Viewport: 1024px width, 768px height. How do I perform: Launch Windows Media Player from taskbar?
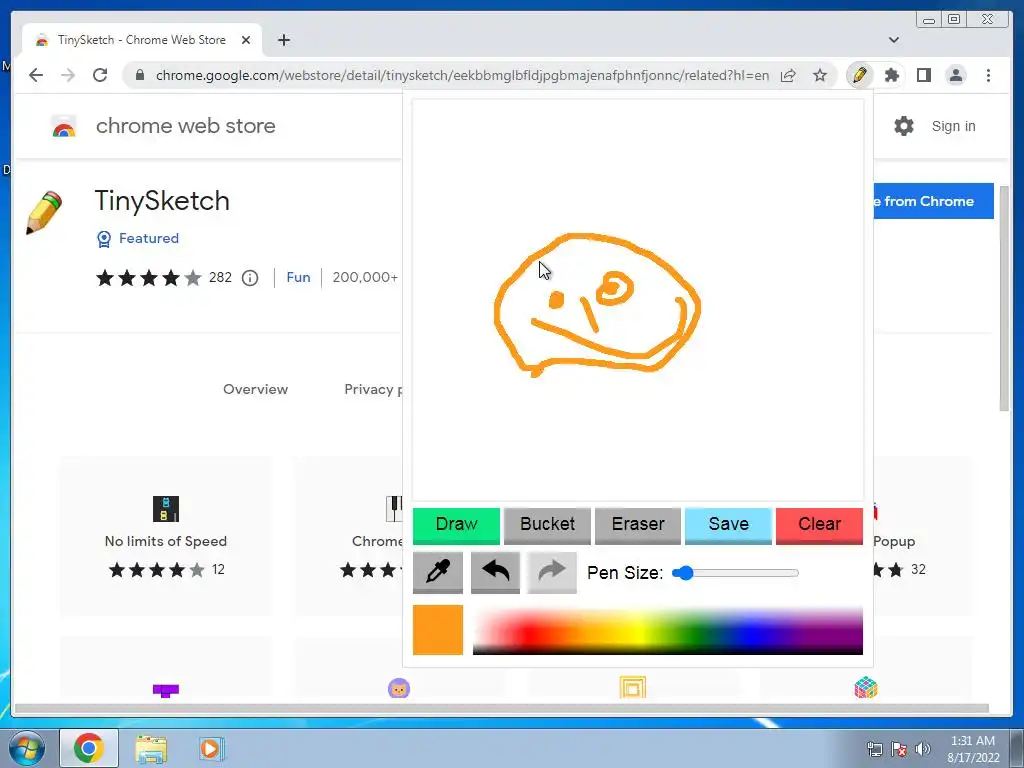[x=210, y=748]
